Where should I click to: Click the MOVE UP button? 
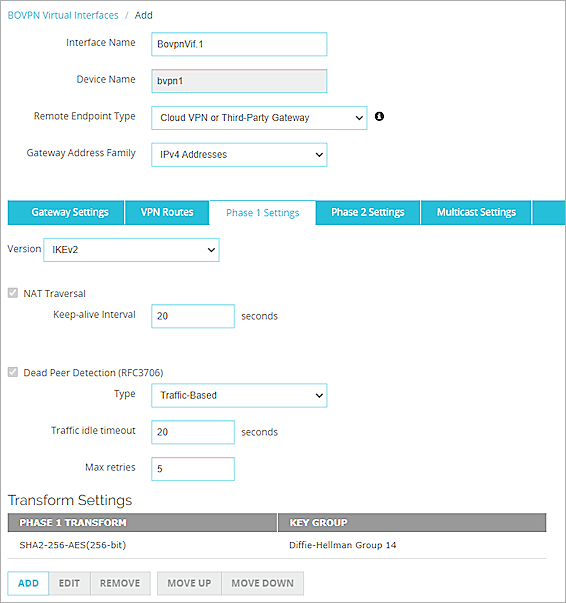point(189,583)
